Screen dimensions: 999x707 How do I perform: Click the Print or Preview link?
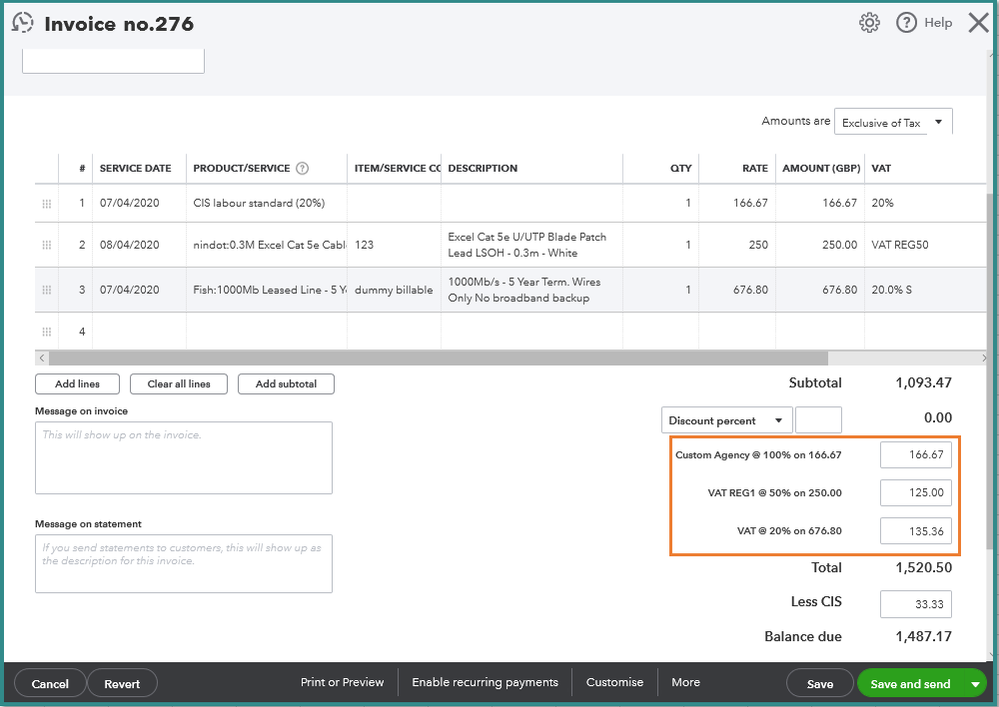(x=342, y=682)
